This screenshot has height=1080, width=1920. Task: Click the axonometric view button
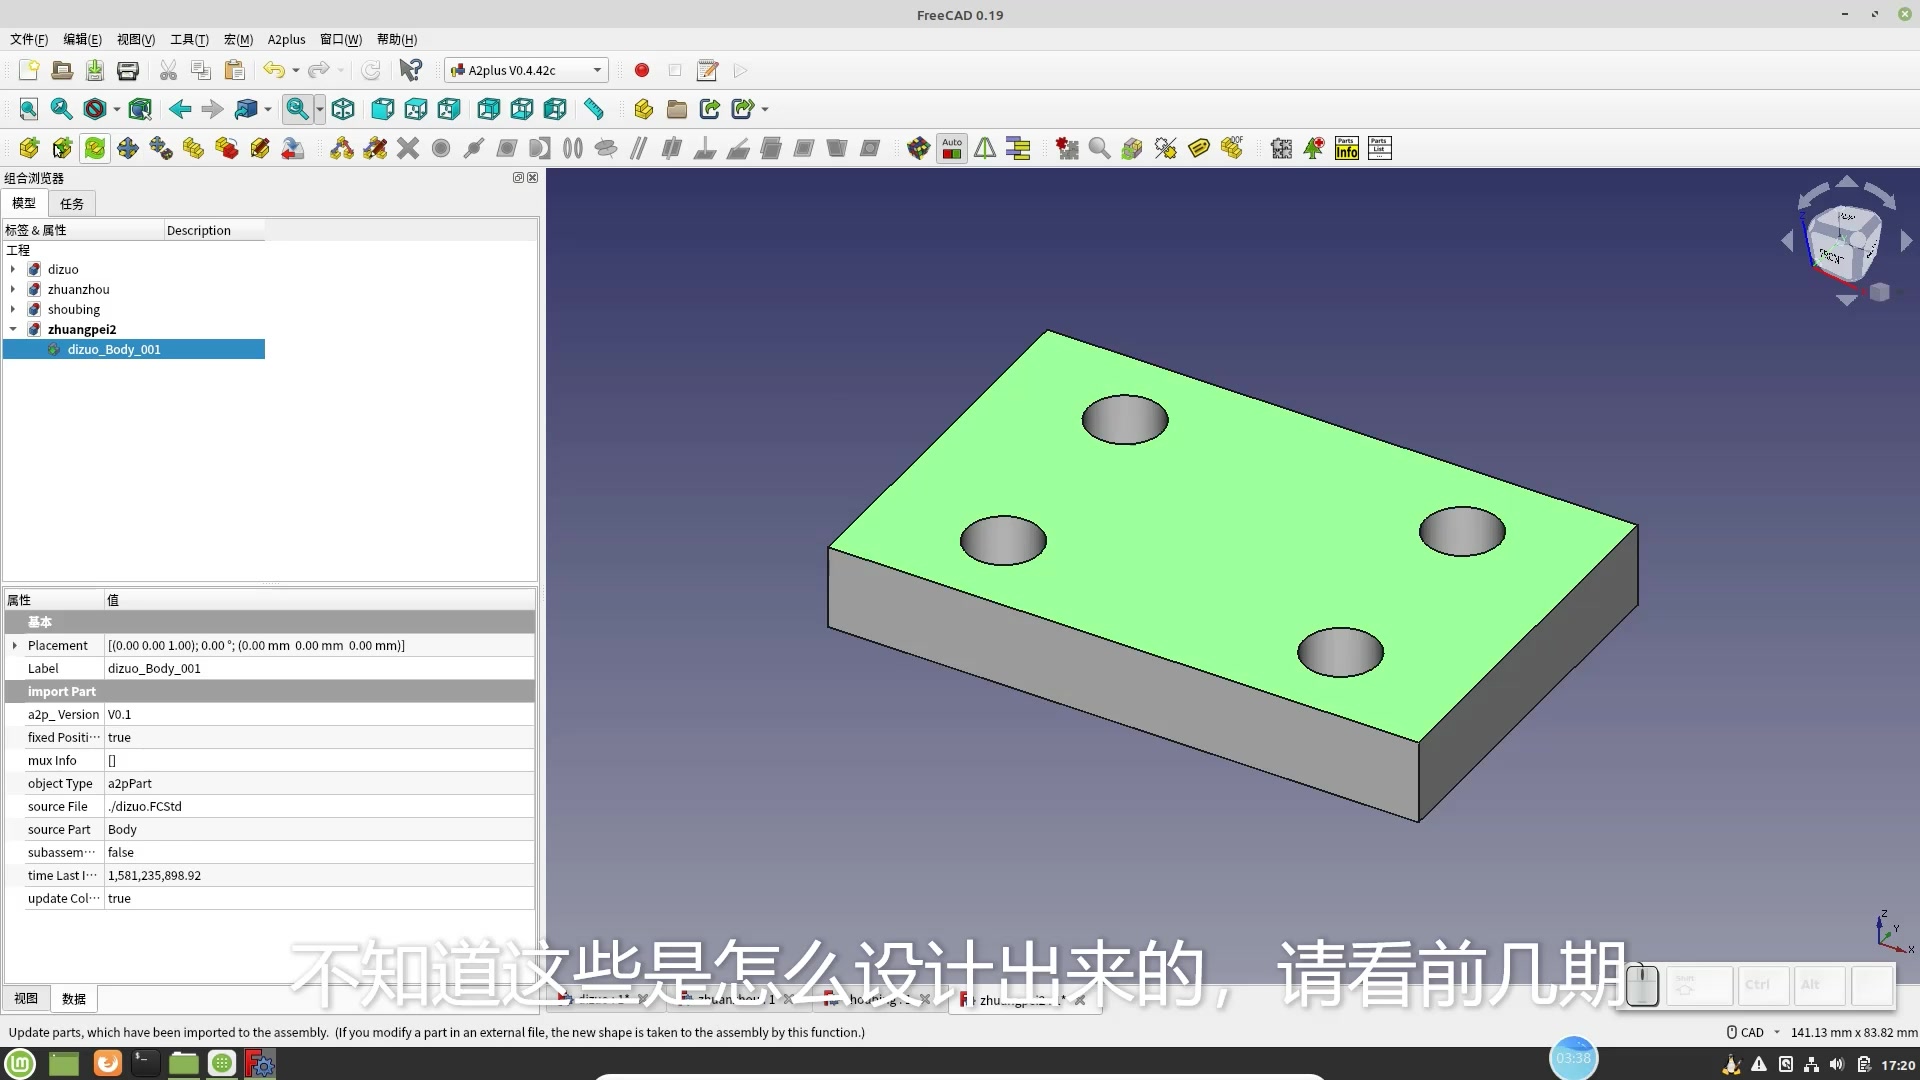pos(342,109)
